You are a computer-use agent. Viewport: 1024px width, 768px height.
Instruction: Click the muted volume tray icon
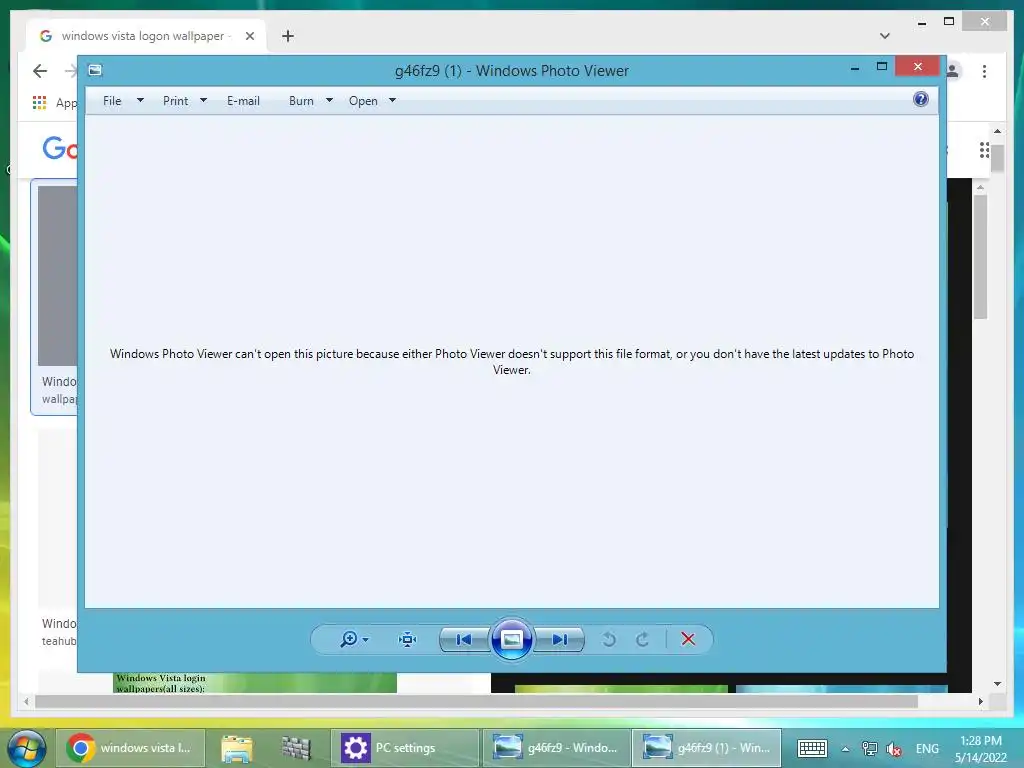(894, 749)
